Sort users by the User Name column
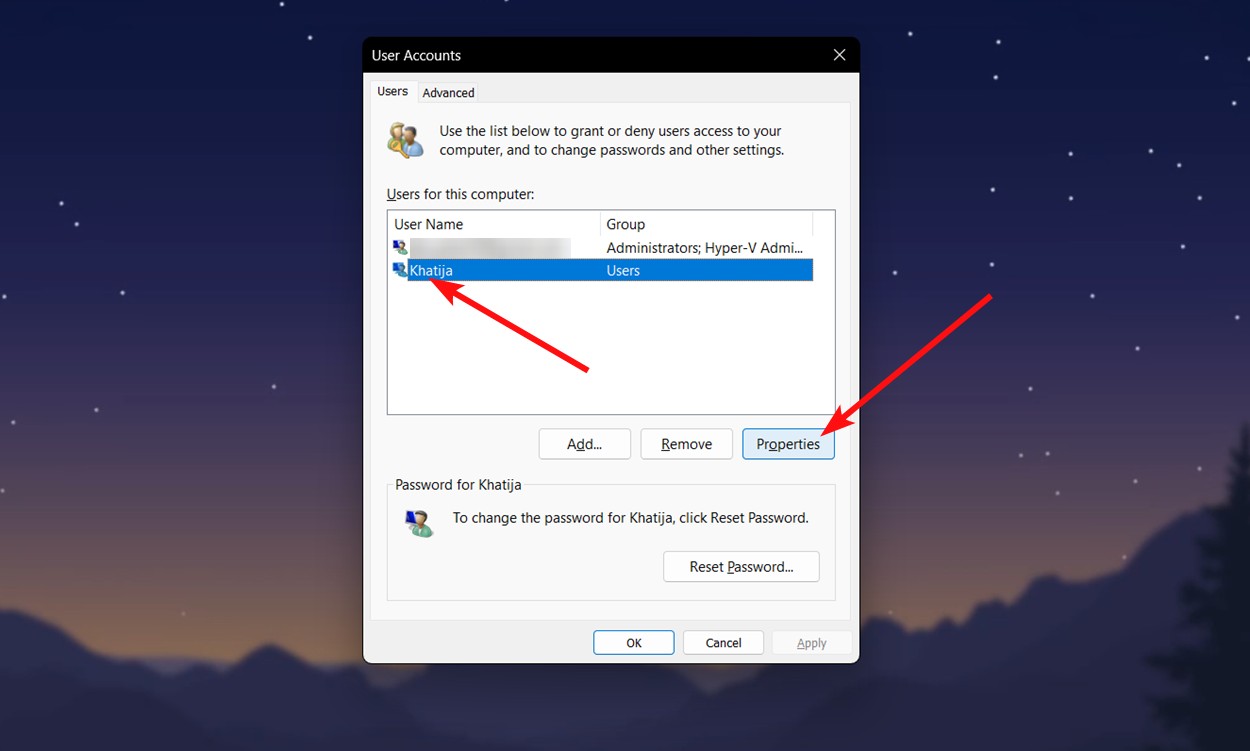1250x751 pixels. click(x=428, y=224)
